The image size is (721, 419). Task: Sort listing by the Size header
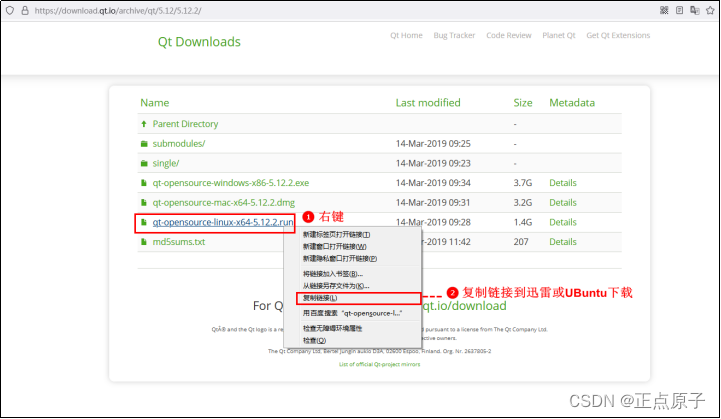[x=523, y=103]
